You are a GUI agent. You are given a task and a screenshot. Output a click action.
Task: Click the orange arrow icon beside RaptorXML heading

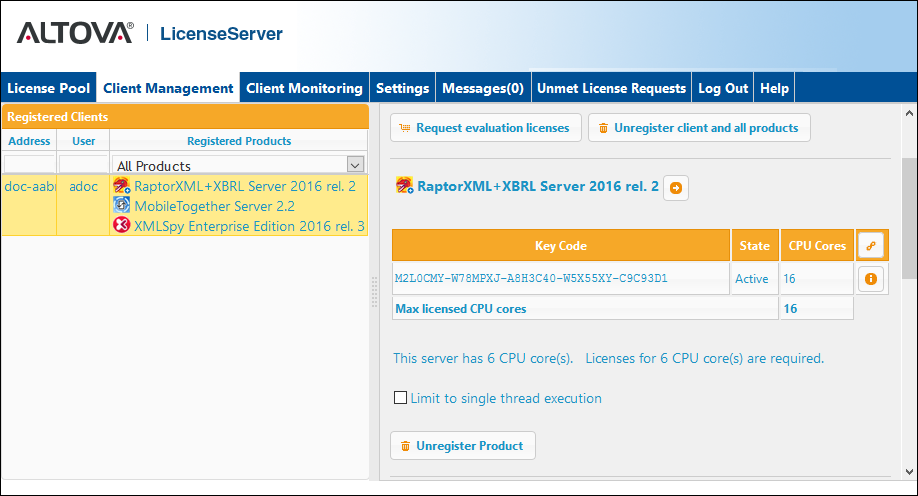(x=675, y=187)
